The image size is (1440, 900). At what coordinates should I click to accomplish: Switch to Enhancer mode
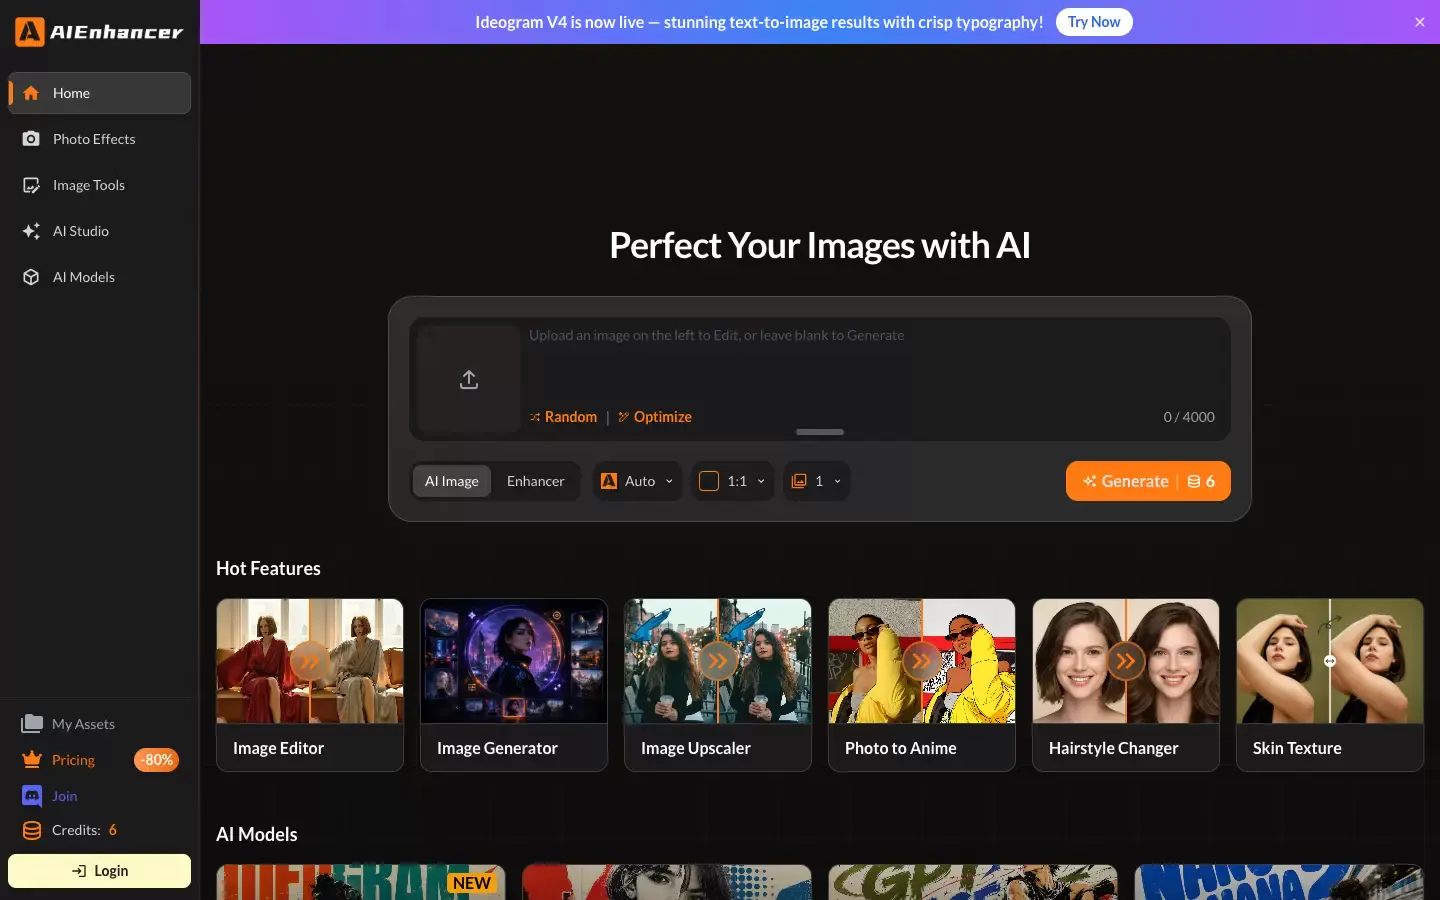pos(536,481)
